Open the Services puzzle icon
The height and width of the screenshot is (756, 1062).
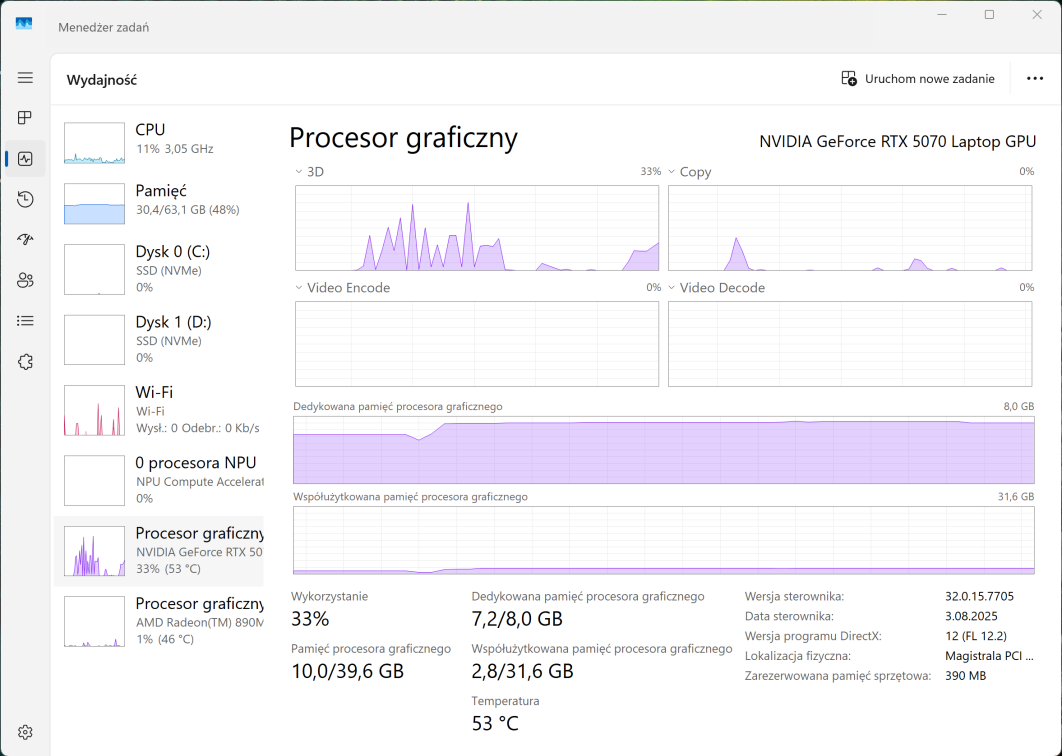[25, 361]
